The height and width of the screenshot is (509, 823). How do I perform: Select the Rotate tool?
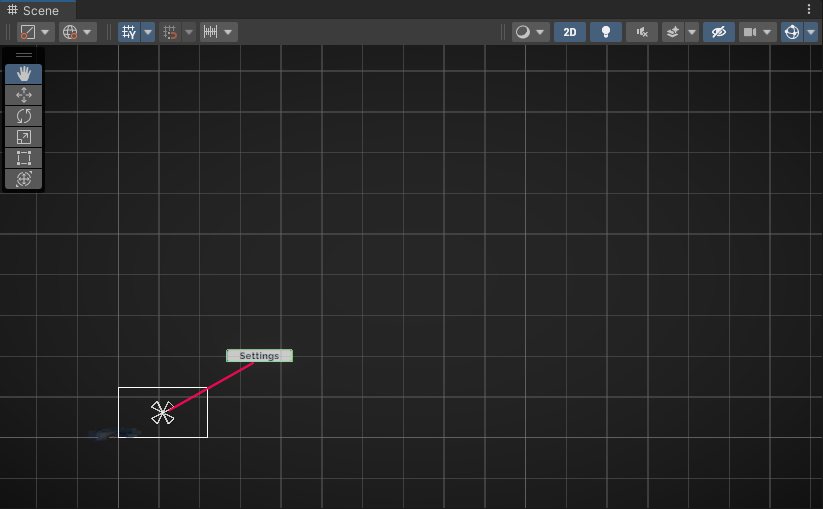pyautogui.click(x=24, y=116)
